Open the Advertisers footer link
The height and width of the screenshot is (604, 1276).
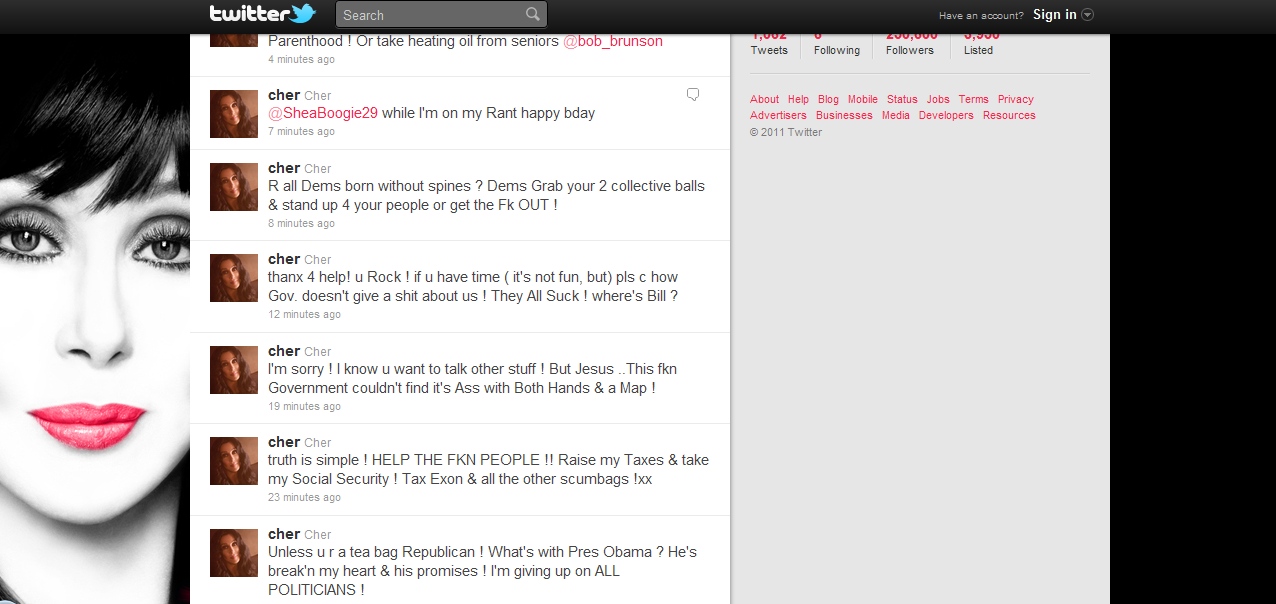[778, 115]
